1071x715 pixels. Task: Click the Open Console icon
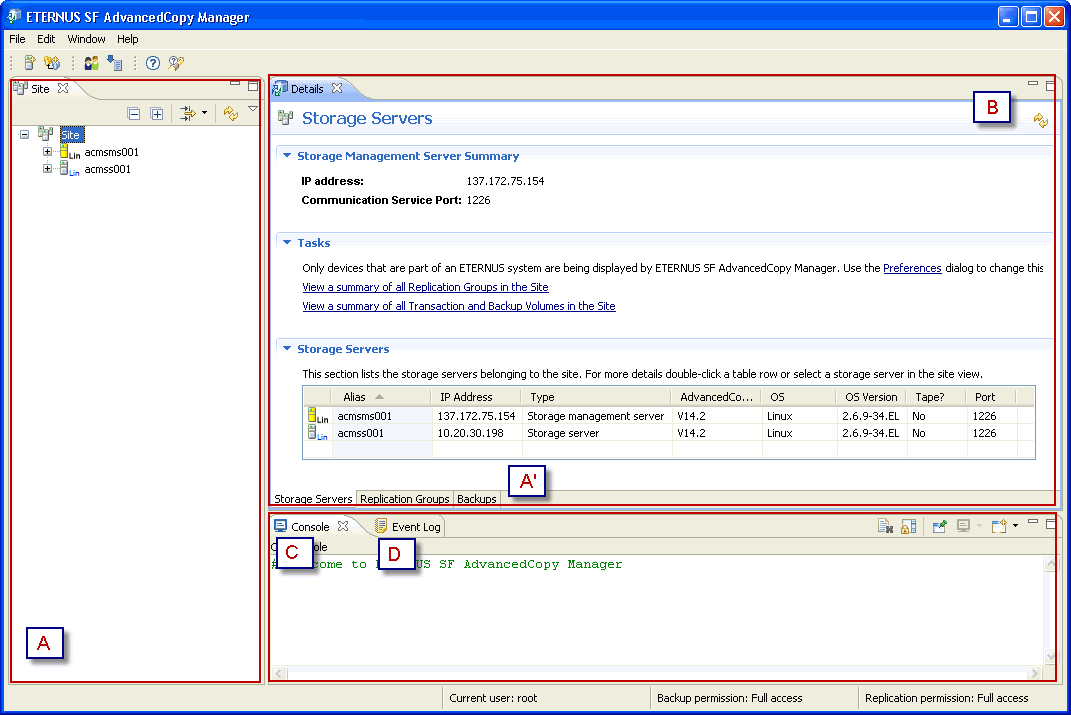999,526
